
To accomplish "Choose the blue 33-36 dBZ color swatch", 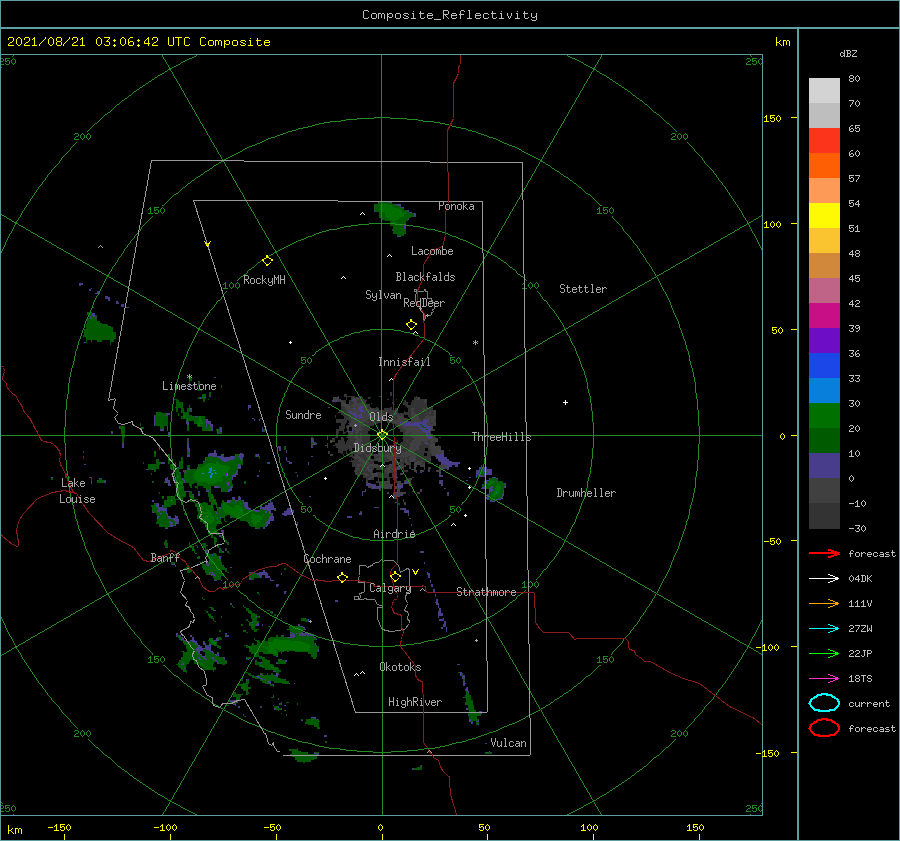I will (824, 366).
